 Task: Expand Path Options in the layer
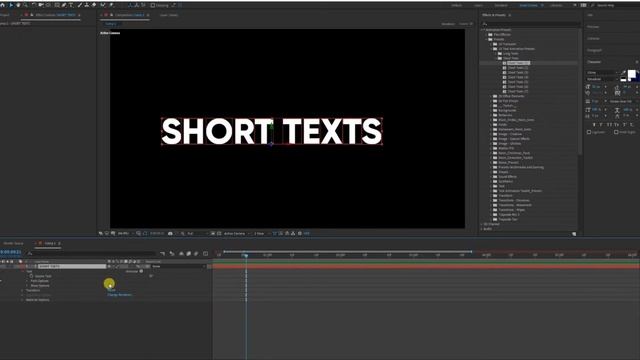point(28,281)
